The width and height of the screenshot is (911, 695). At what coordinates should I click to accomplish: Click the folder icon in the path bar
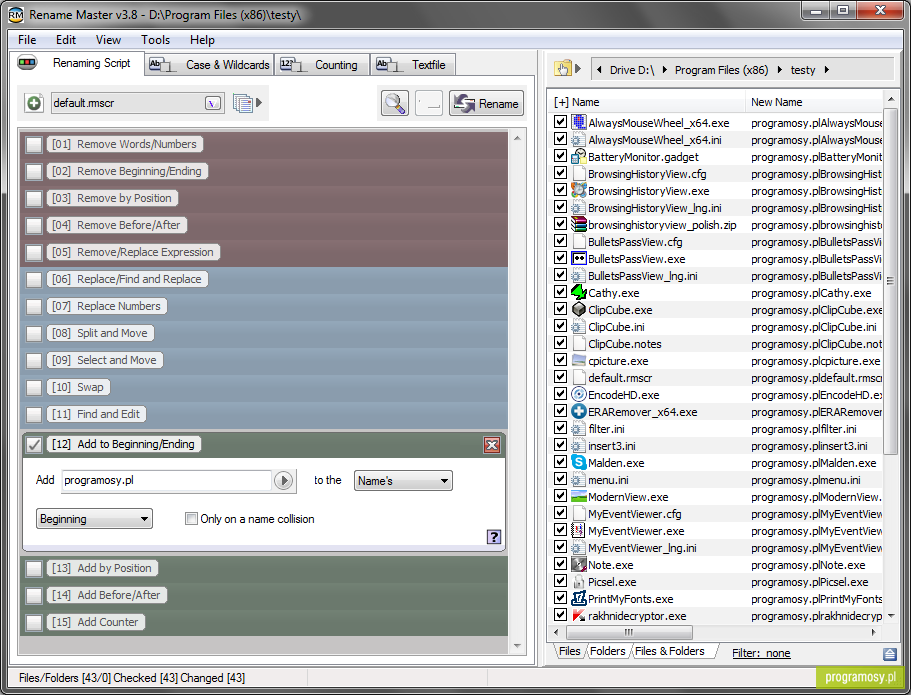(x=562, y=69)
